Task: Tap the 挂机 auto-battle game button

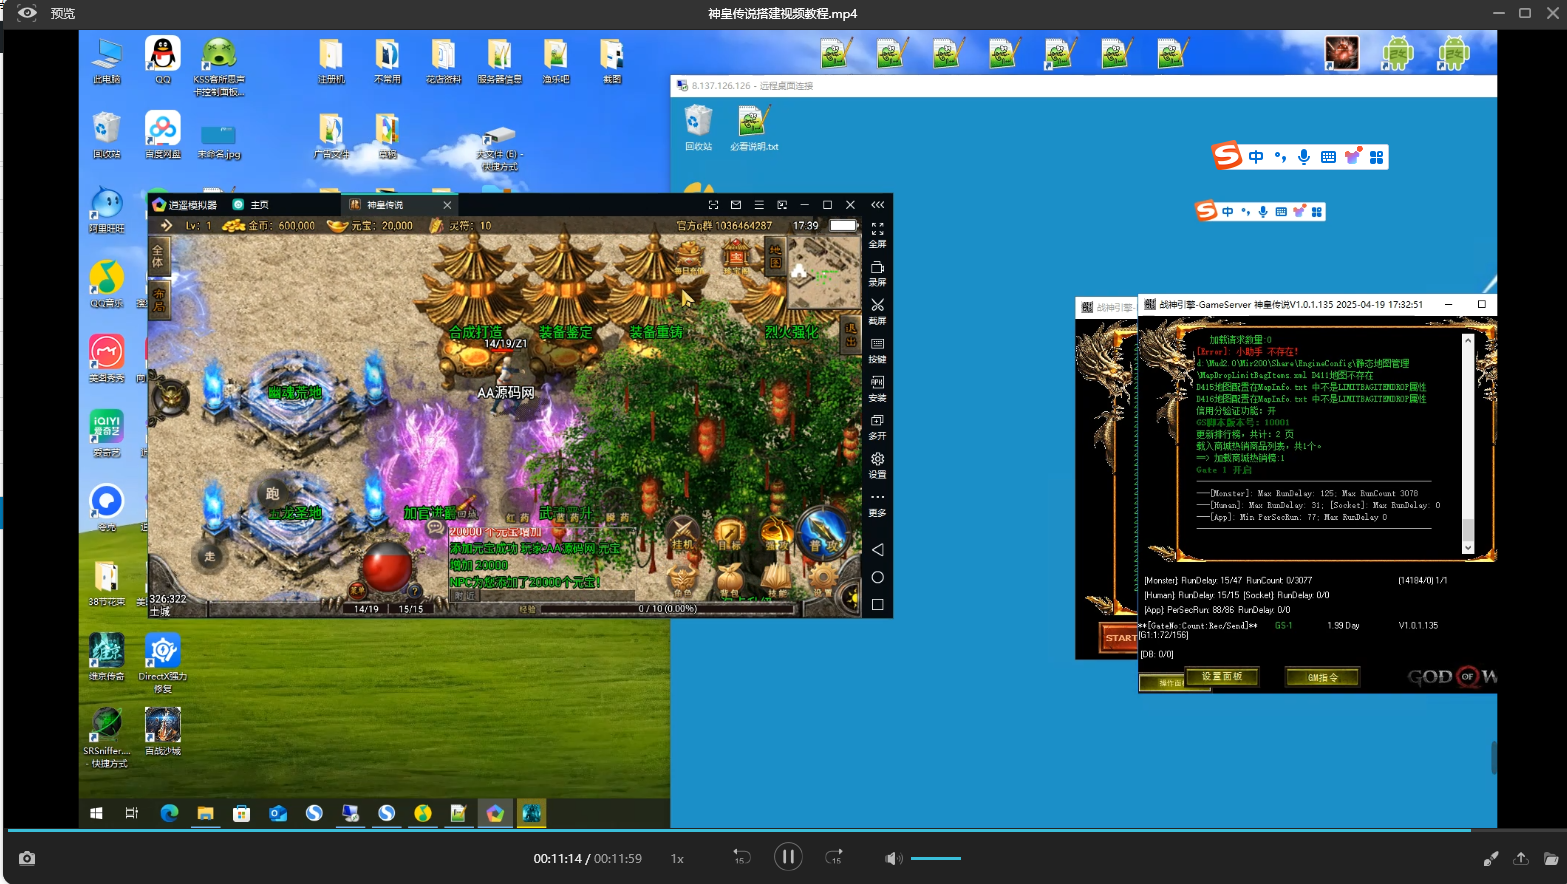Action: (683, 535)
